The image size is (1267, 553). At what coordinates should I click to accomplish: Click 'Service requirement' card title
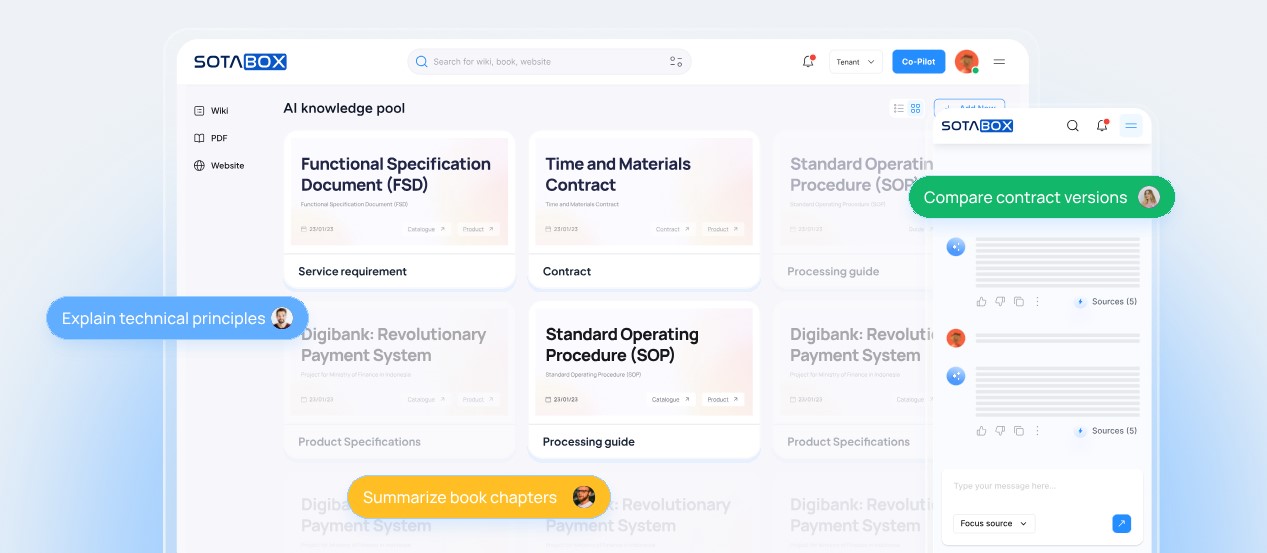pos(352,271)
